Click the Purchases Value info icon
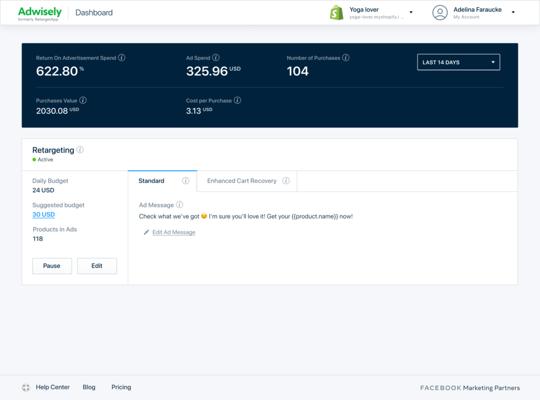Image resolution: width=540 pixels, height=400 pixels. pyautogui.click(x=83, y=100)
